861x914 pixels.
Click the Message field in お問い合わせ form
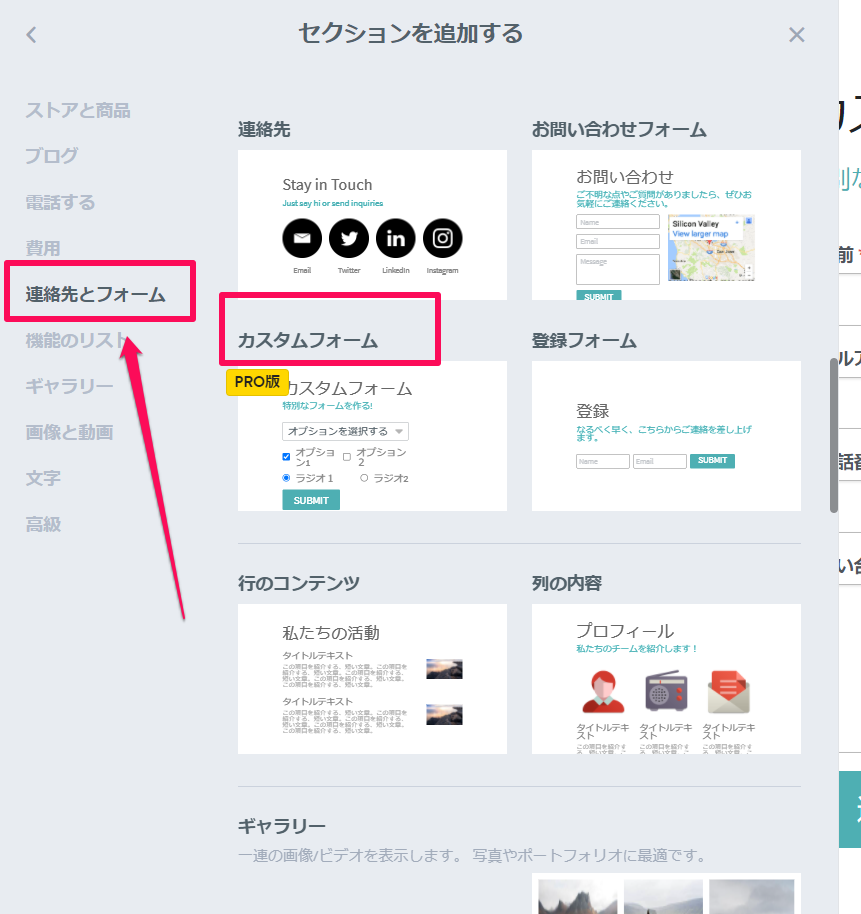pyautogui.click(x=618, y=269)
